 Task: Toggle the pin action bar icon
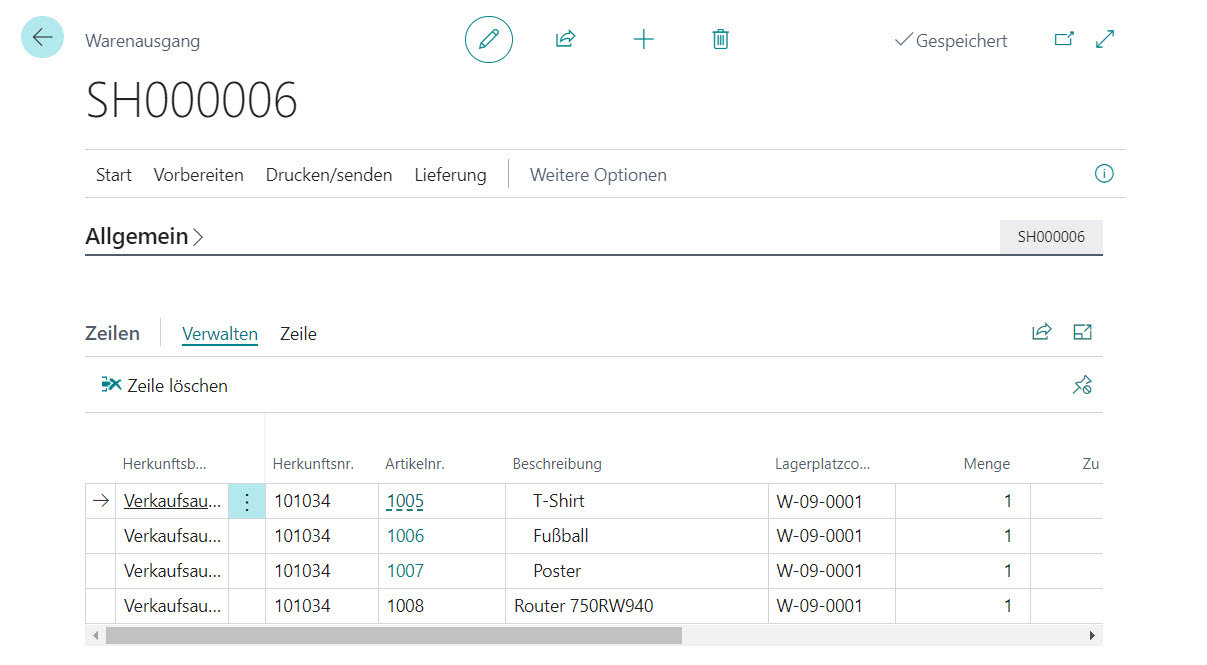1082,385
